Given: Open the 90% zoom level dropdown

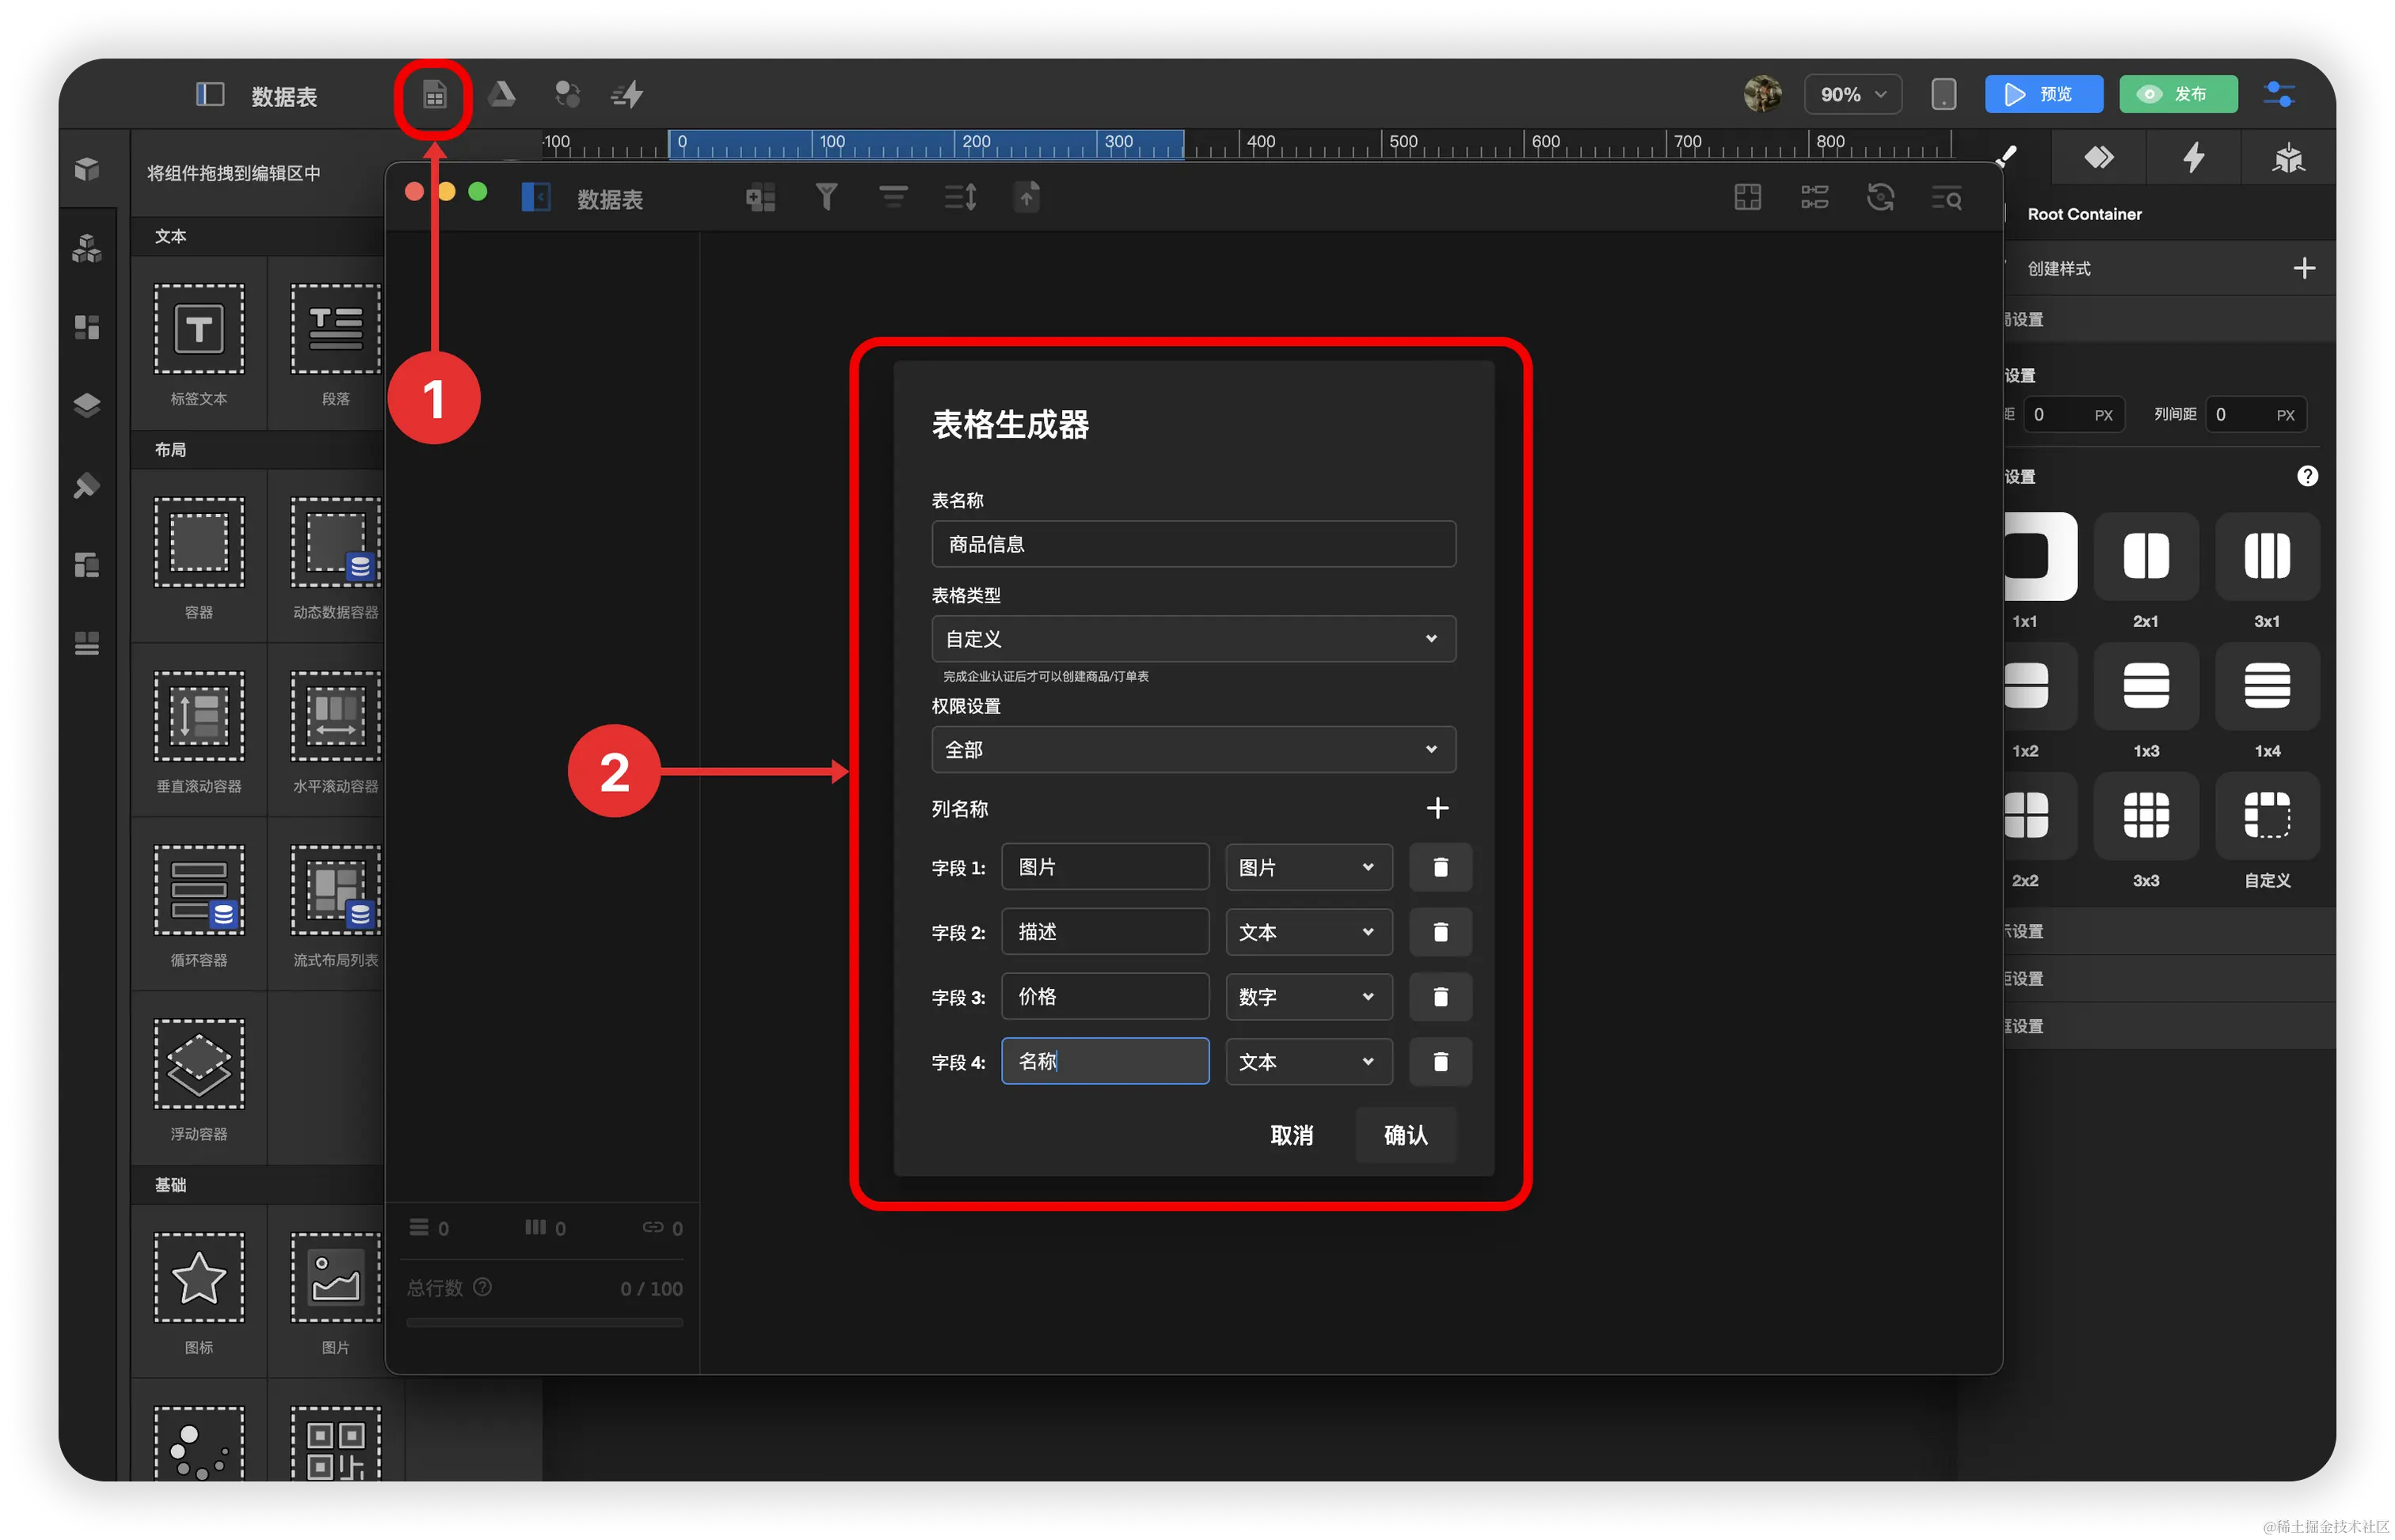Looking at the screenshot, I should pos(1852,94).
